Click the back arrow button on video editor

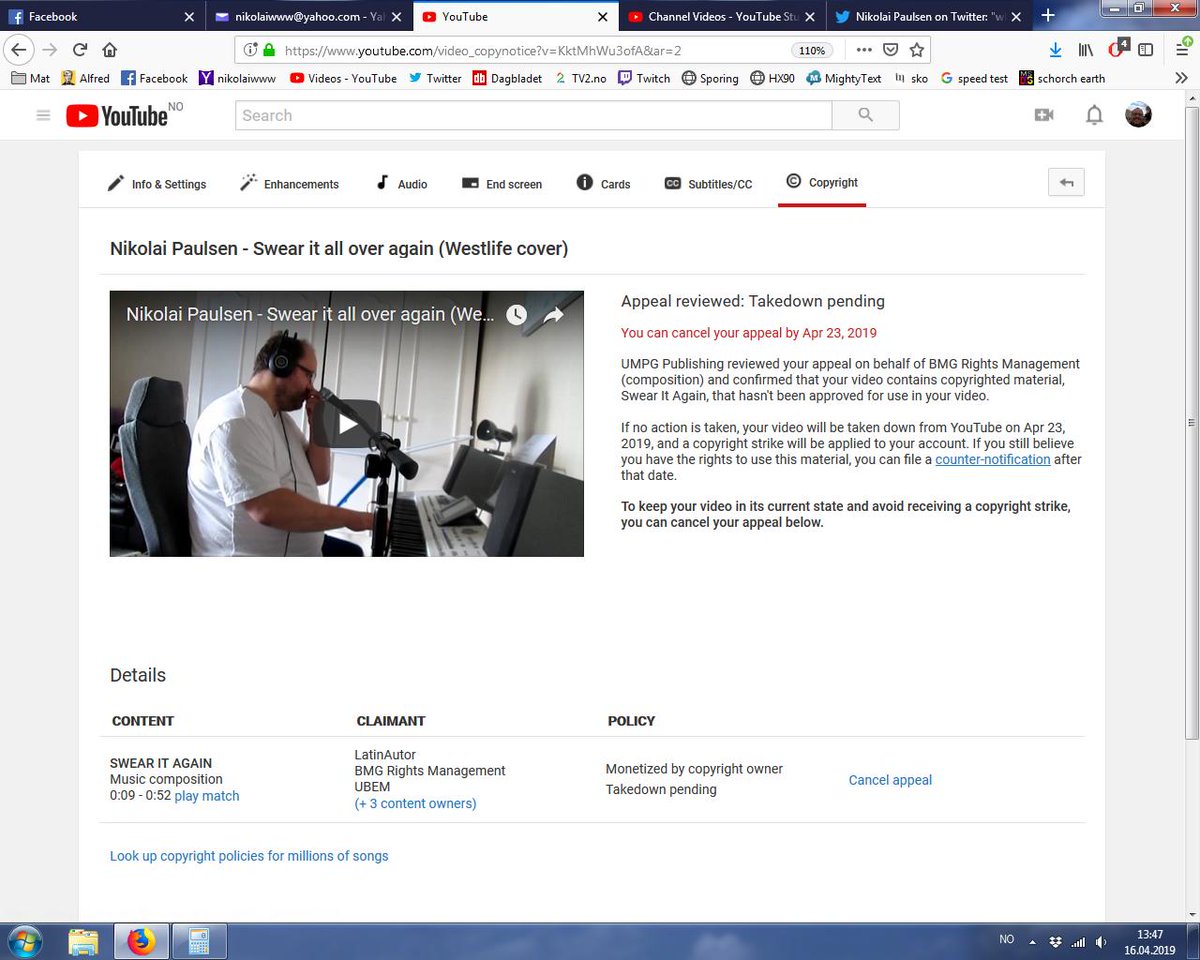click(x=1066, y=182)
